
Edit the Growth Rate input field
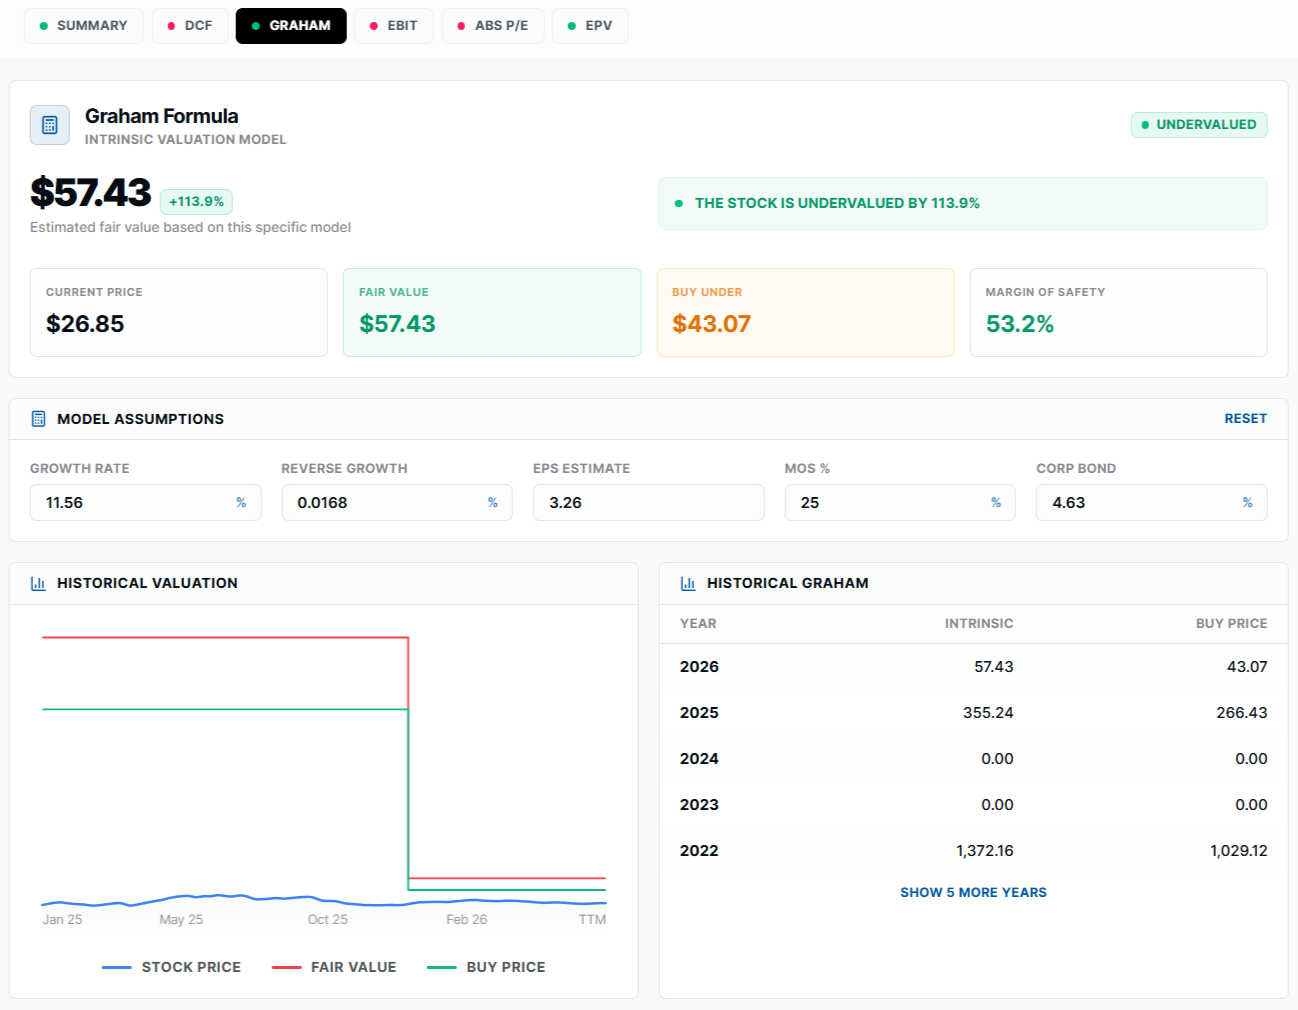(x=145, y=502)
